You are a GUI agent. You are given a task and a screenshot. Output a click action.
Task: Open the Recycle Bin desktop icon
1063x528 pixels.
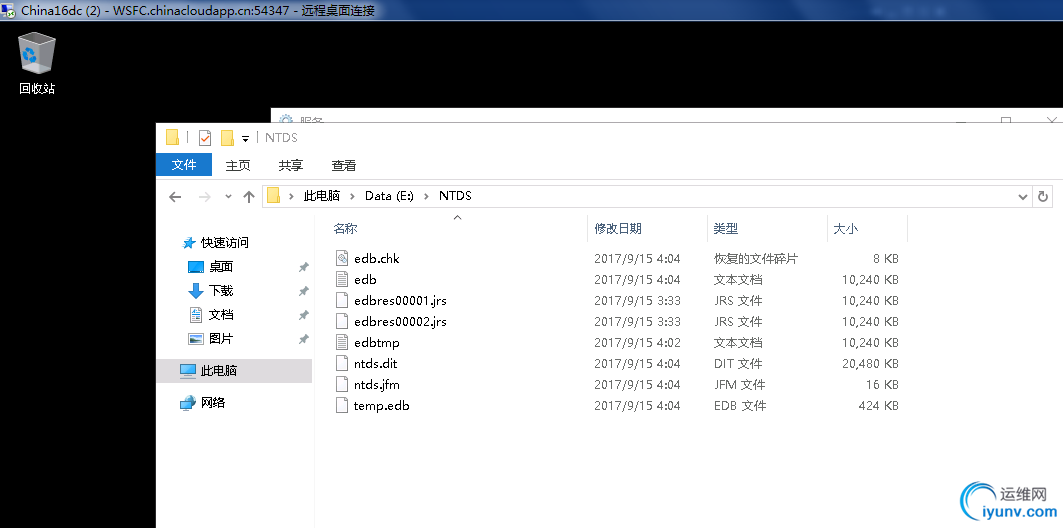pyautogui.click(x=37, y=62)
